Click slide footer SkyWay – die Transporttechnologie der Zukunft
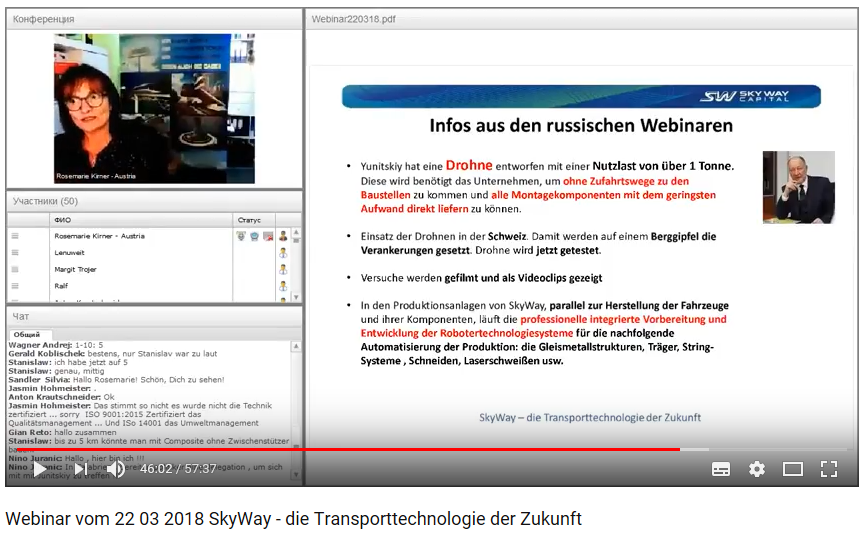 tap(590, 417)
